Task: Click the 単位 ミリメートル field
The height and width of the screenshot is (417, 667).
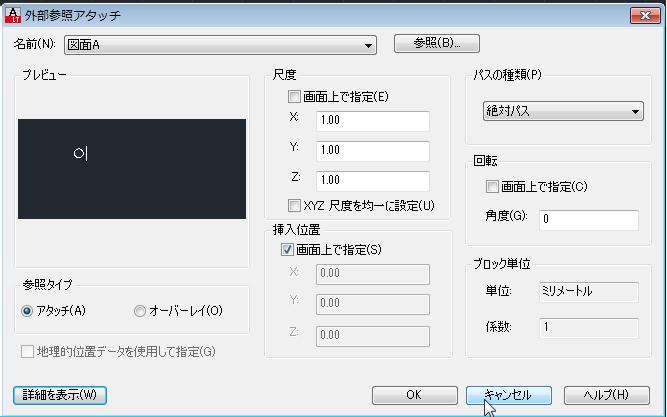Action: [x=589, y=292]
